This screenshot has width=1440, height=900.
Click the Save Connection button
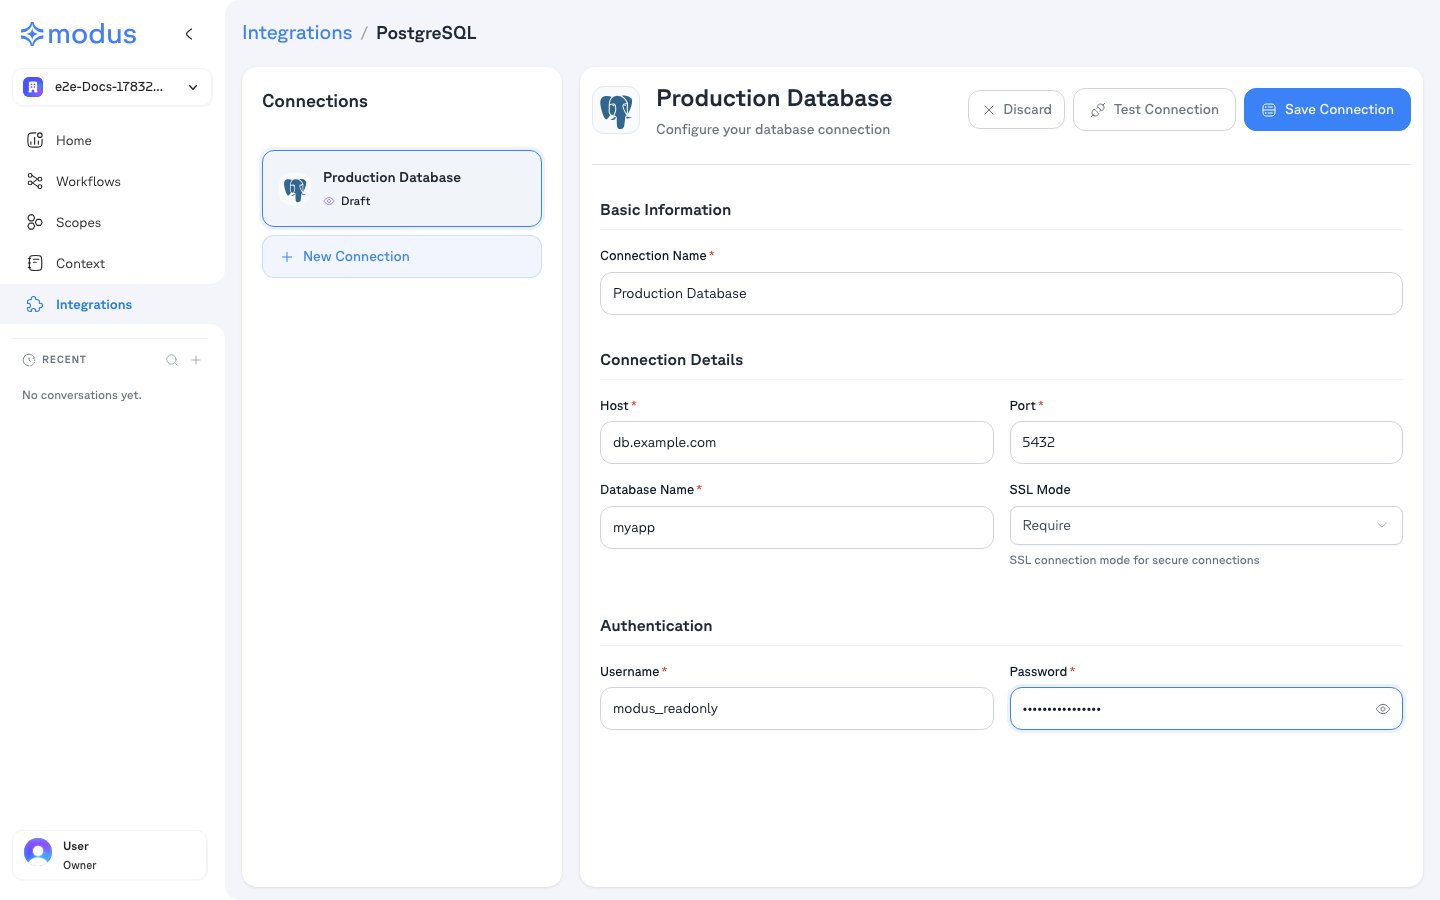1327,110
